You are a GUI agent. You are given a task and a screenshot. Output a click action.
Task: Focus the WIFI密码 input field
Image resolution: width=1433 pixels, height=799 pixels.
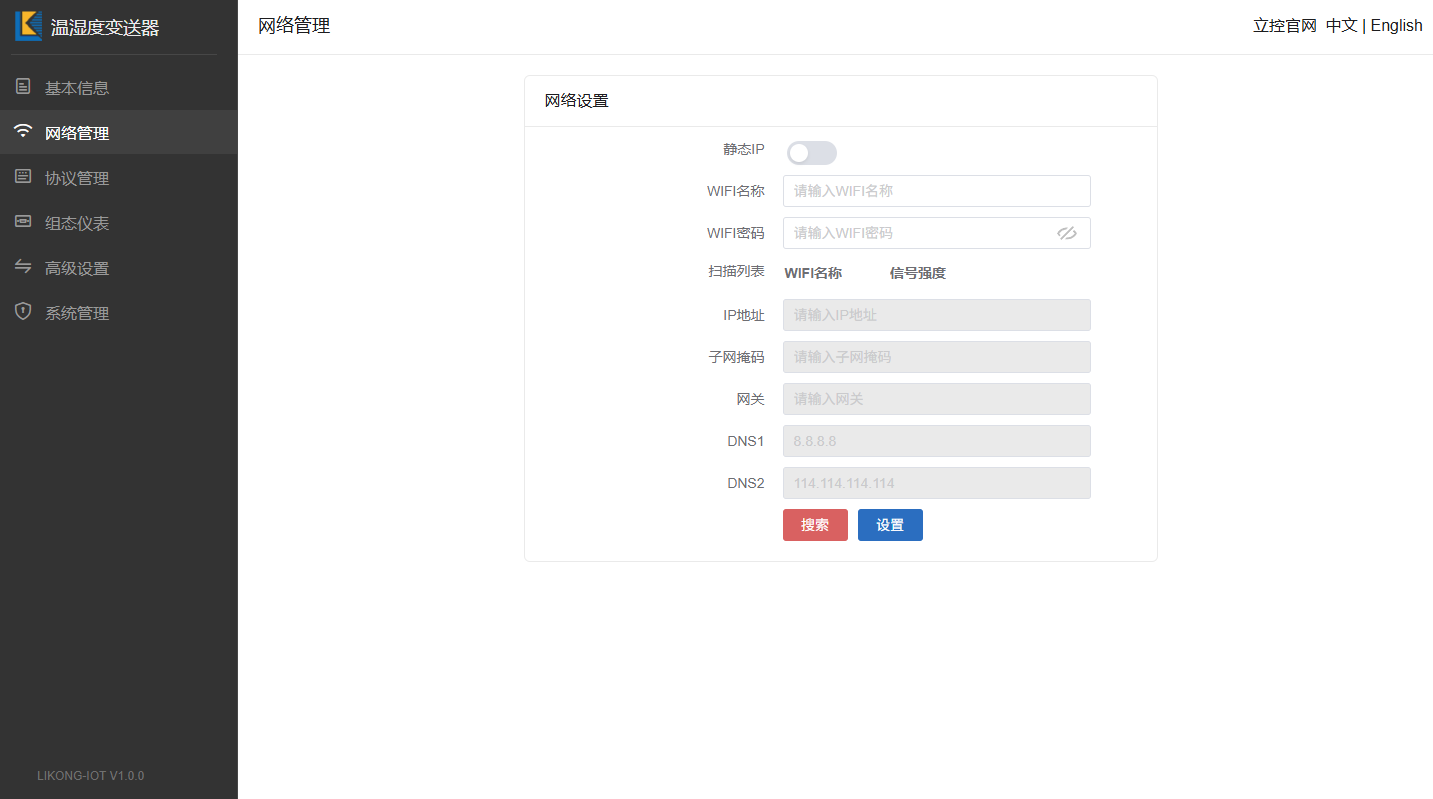[x=936, y=233]
